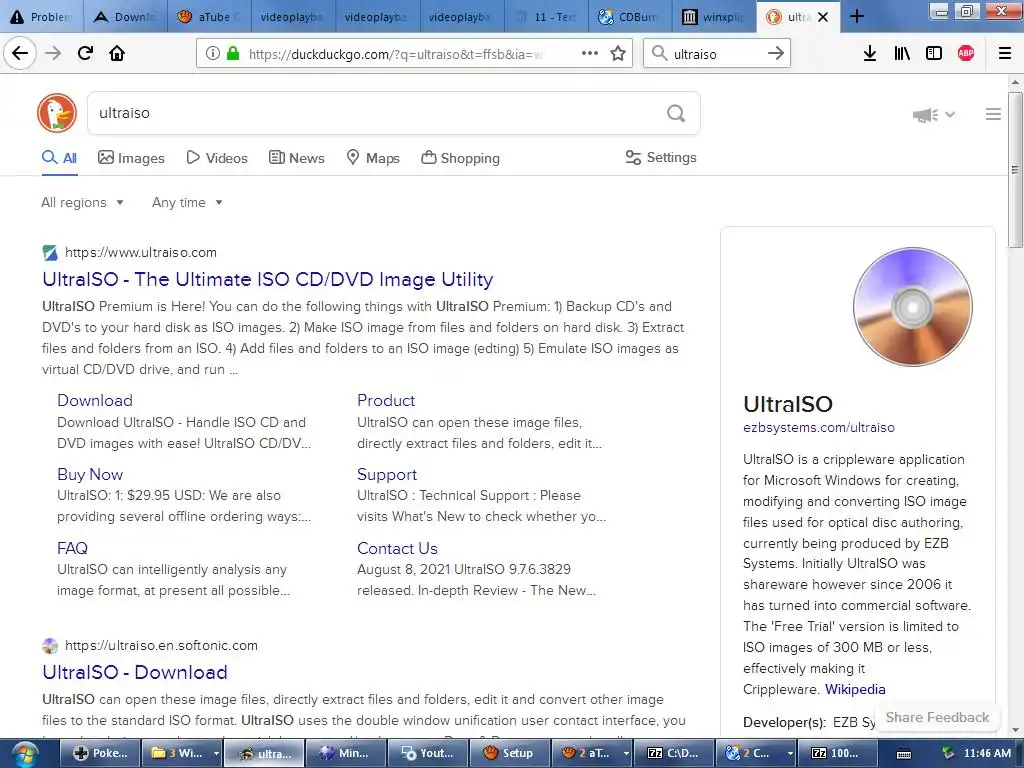Click the green padlock security icon
The width and height of the screenshot is (1024, 768).
232,54
